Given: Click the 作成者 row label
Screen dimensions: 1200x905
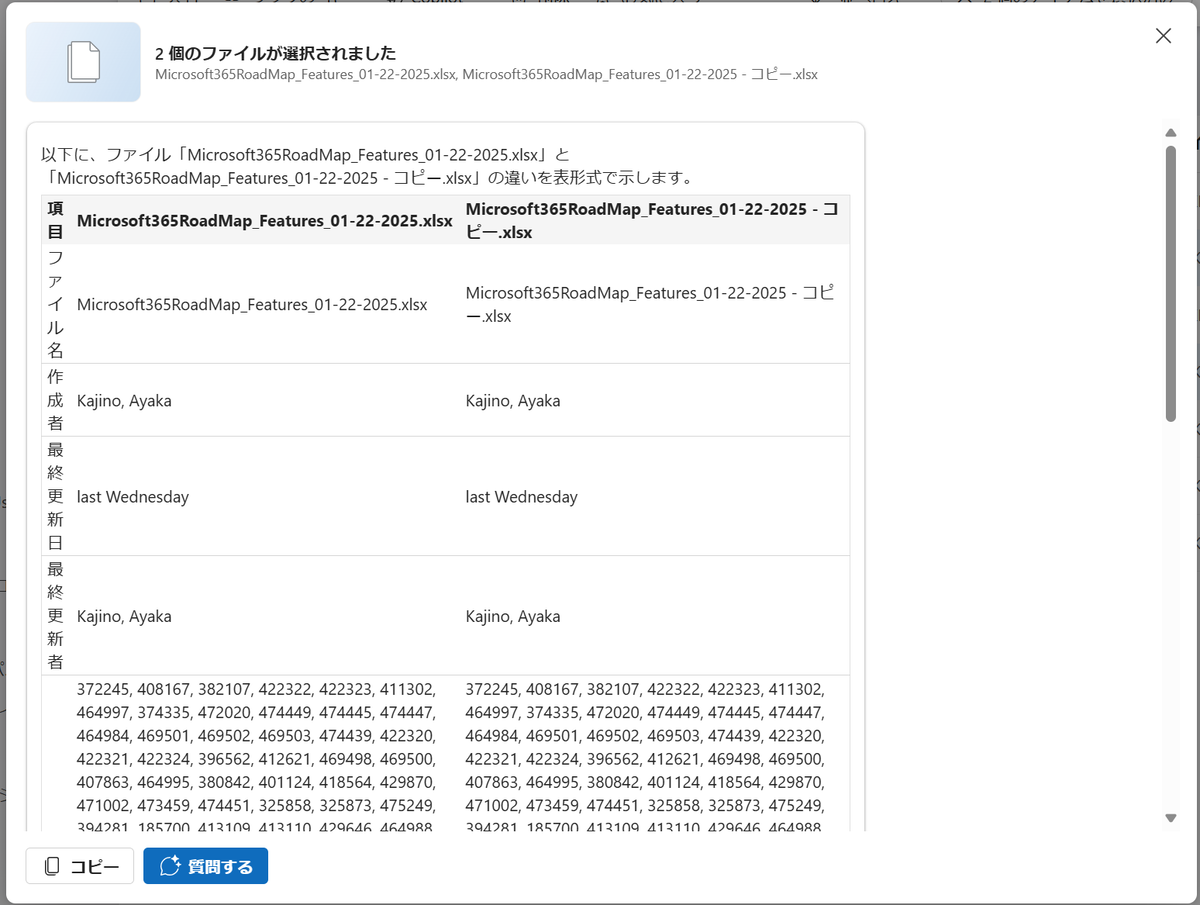Looking at the screenshot, I should pyautogui.click(x=56, y=400).
